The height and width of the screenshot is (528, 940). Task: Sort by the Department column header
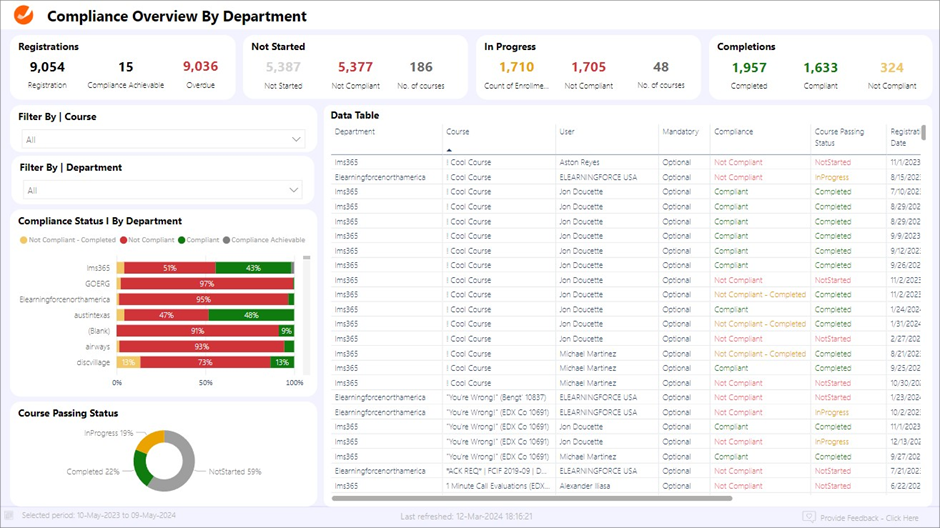355,132
